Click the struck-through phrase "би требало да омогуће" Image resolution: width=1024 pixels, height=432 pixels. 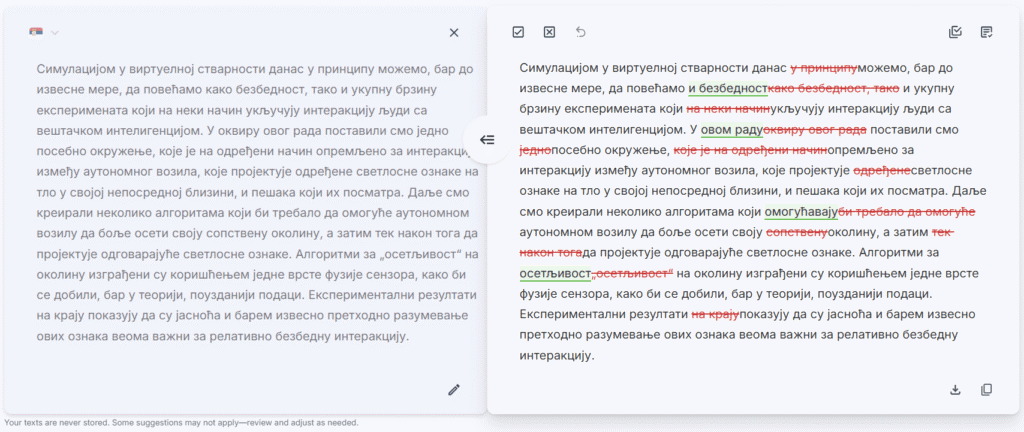point(906,211)
